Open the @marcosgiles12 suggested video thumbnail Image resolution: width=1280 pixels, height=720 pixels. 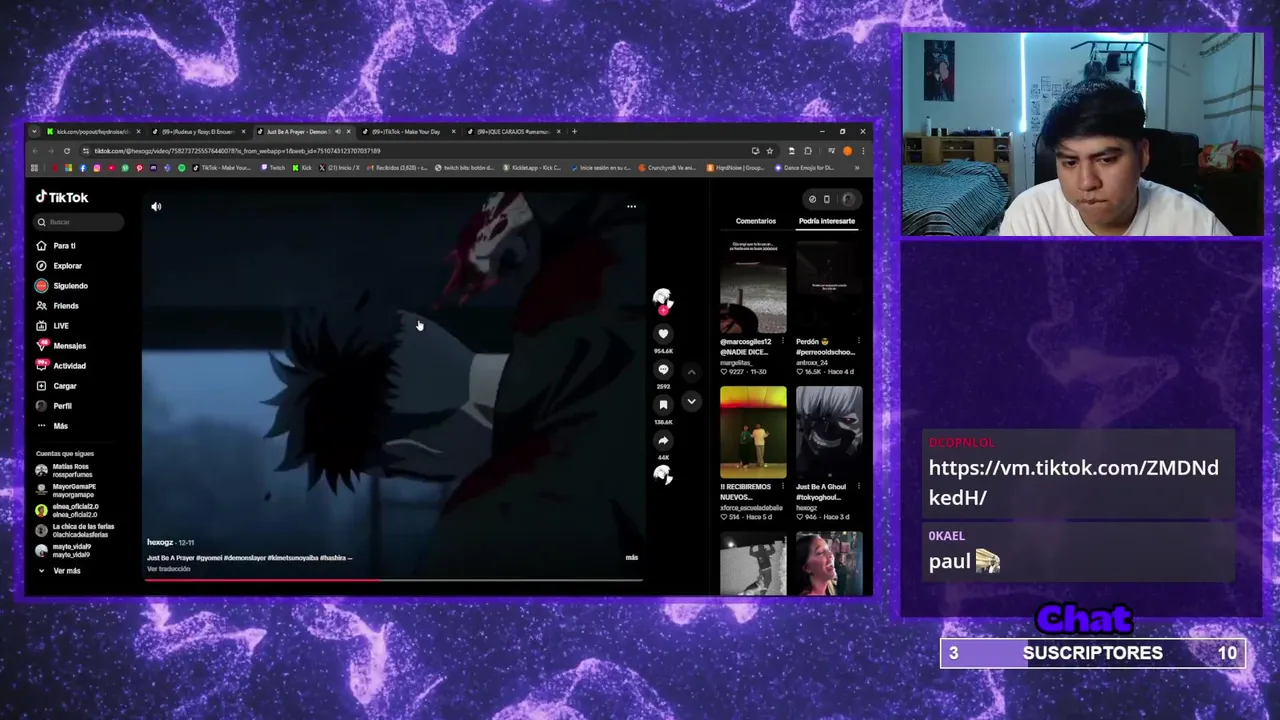[753, 285]
